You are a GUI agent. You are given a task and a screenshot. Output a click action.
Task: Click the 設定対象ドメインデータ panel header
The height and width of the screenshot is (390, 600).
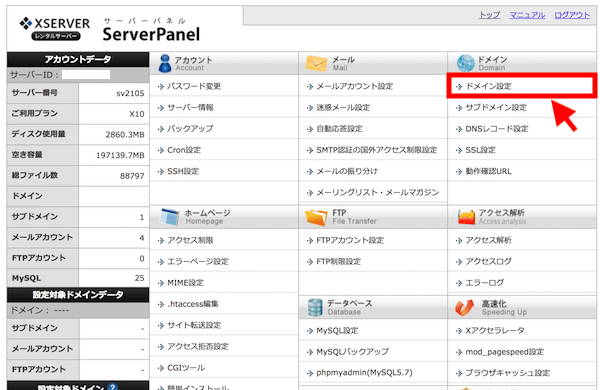78,295
